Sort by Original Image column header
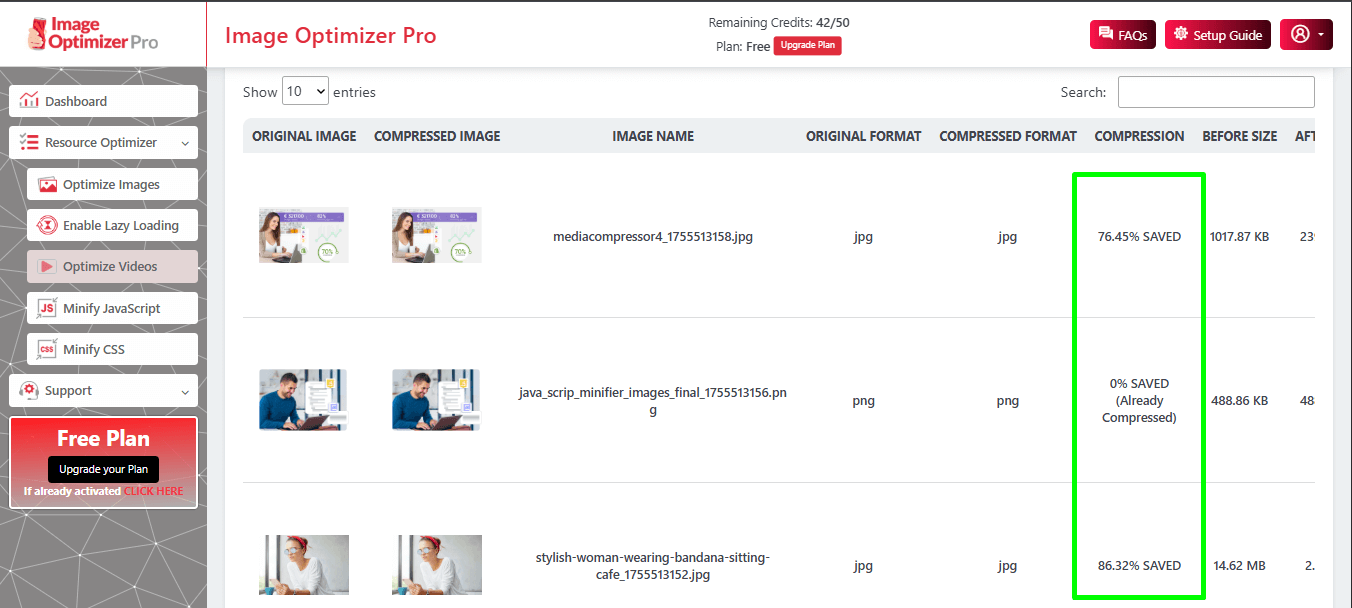 (x=304, y=136)
